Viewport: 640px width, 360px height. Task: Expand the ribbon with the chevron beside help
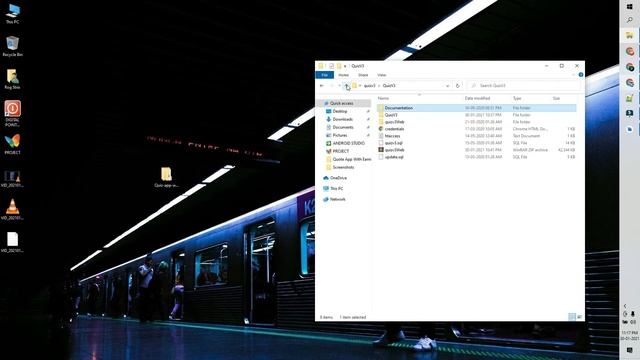(x=573, y=75)
